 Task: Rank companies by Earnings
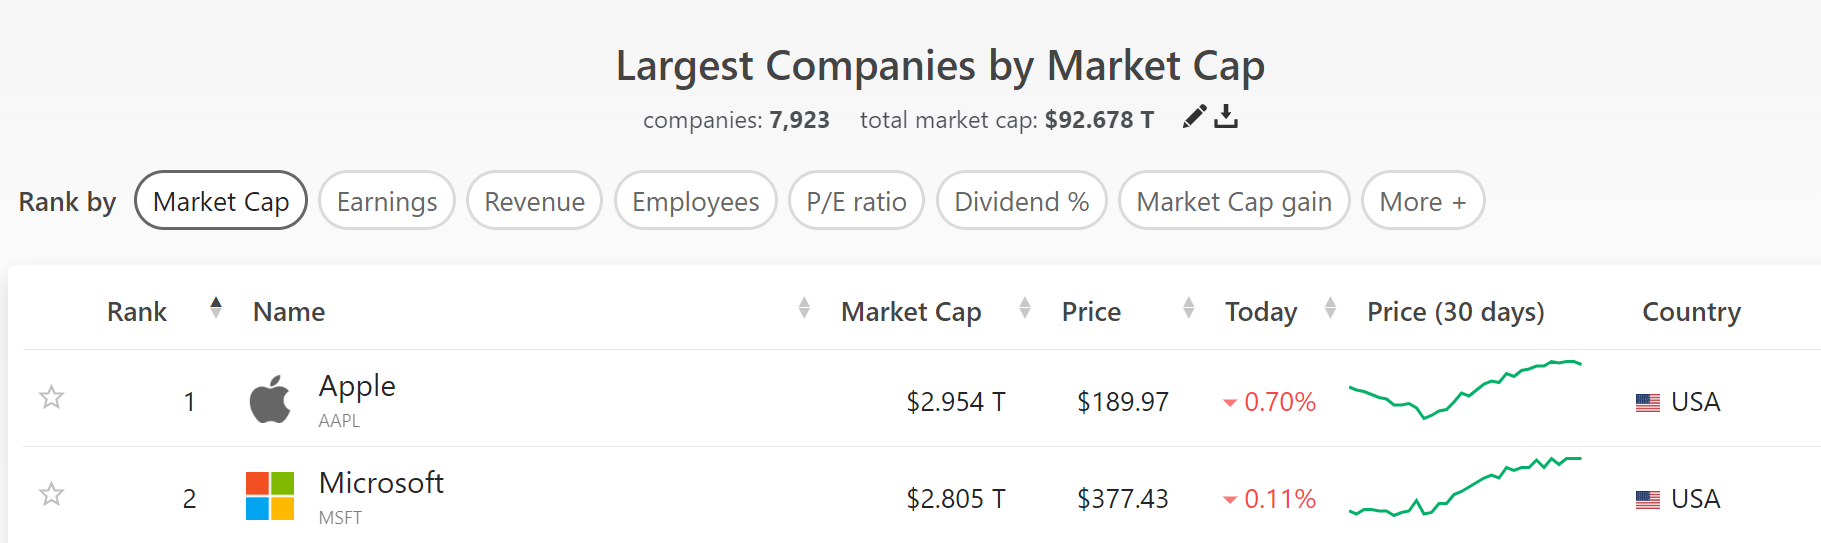pos(387,201)
